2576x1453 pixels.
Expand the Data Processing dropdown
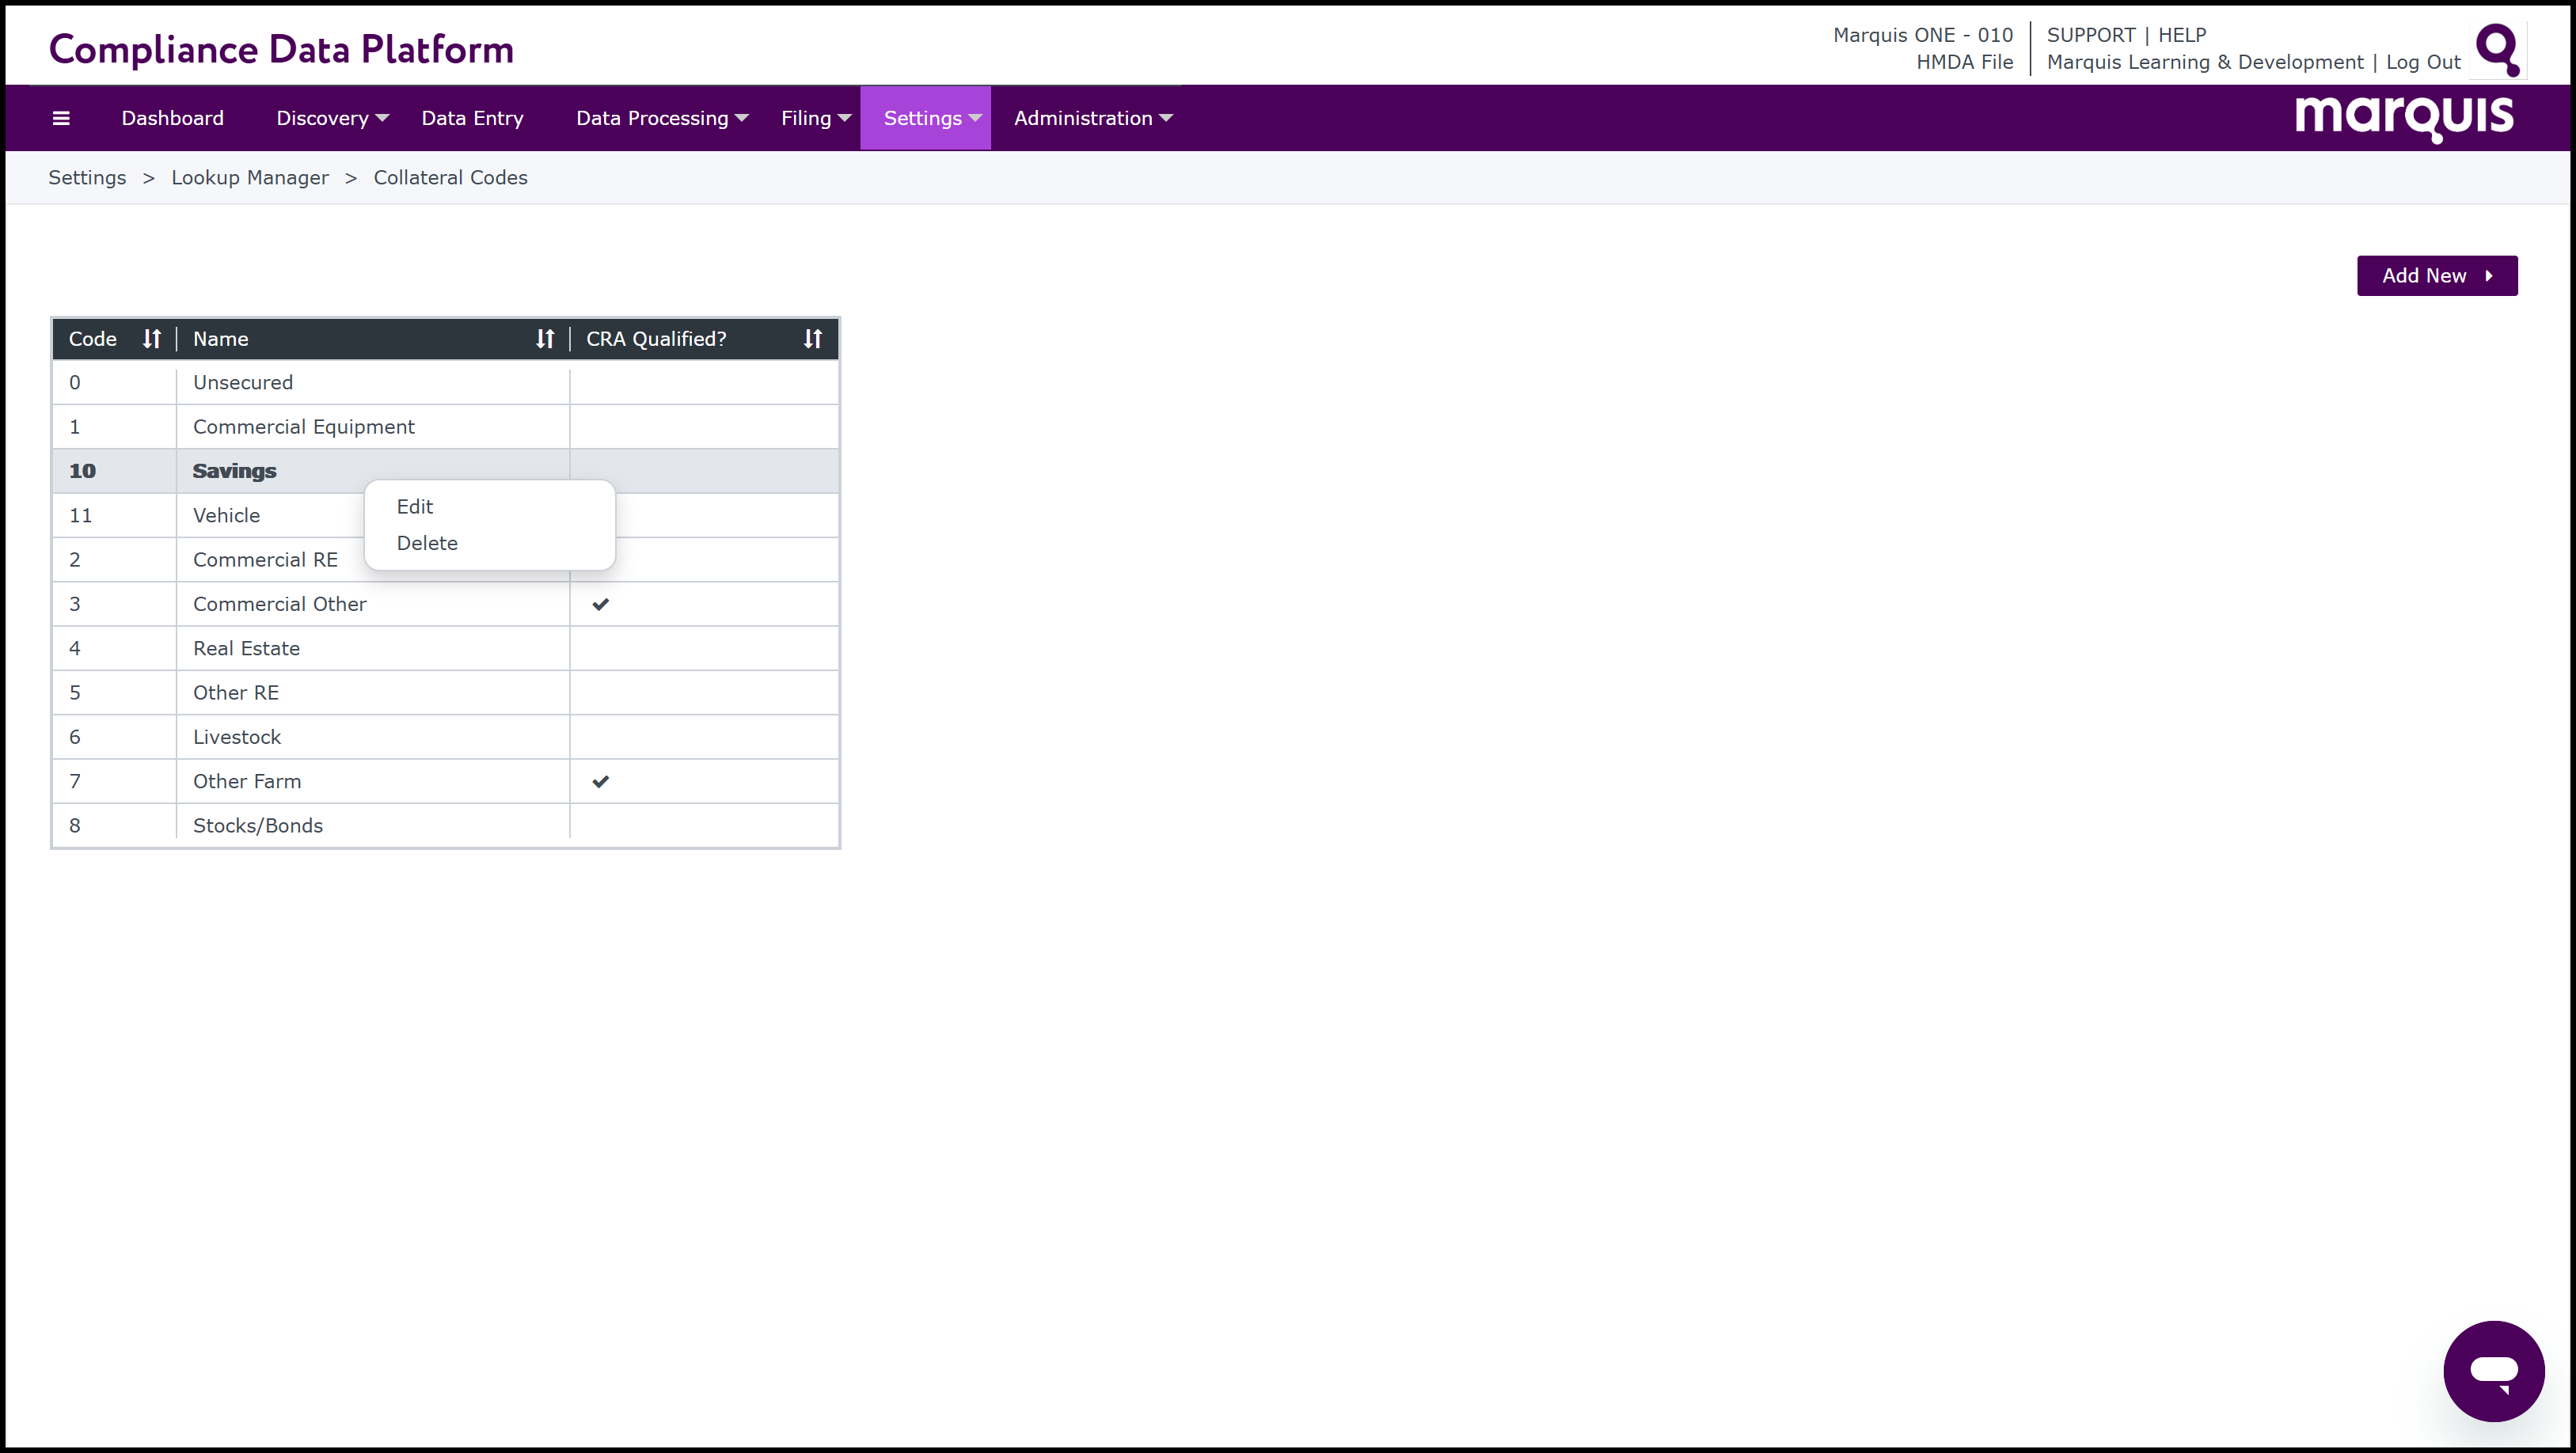661,118
